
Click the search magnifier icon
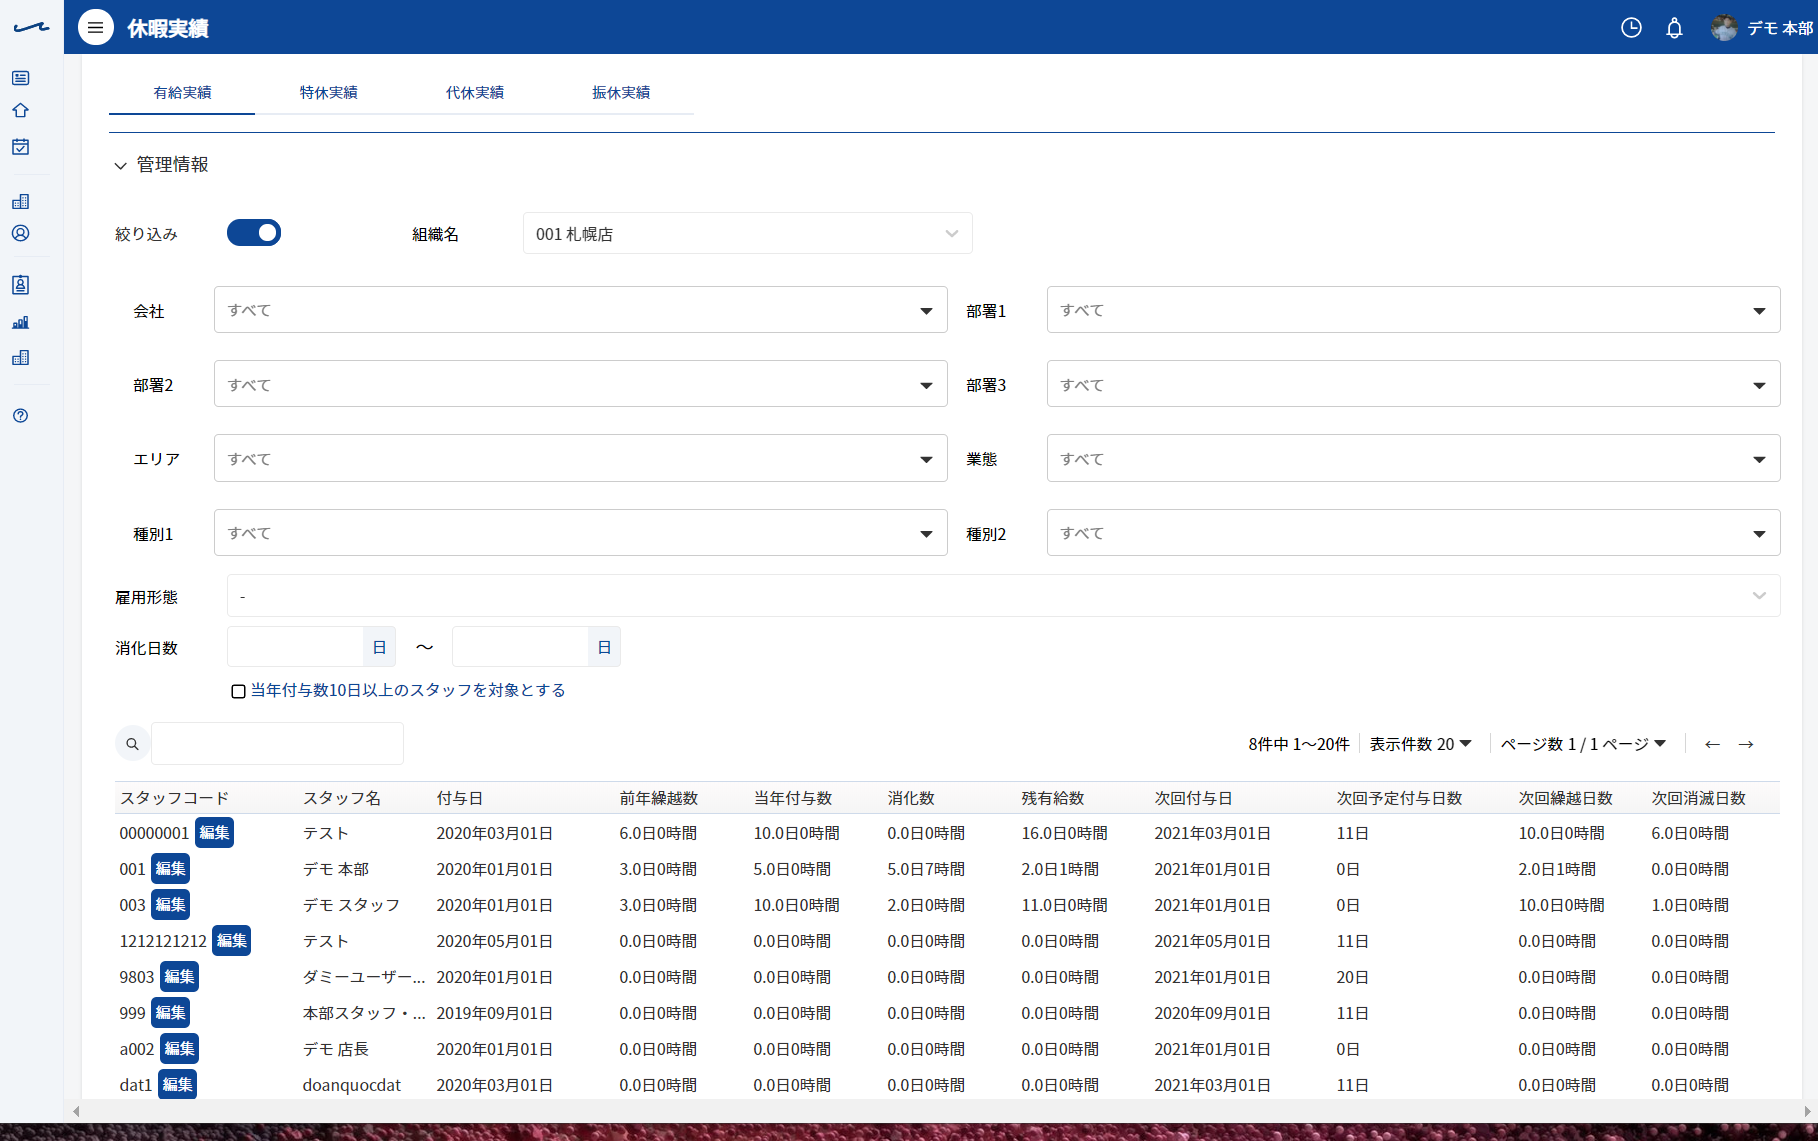click(132, 744)
